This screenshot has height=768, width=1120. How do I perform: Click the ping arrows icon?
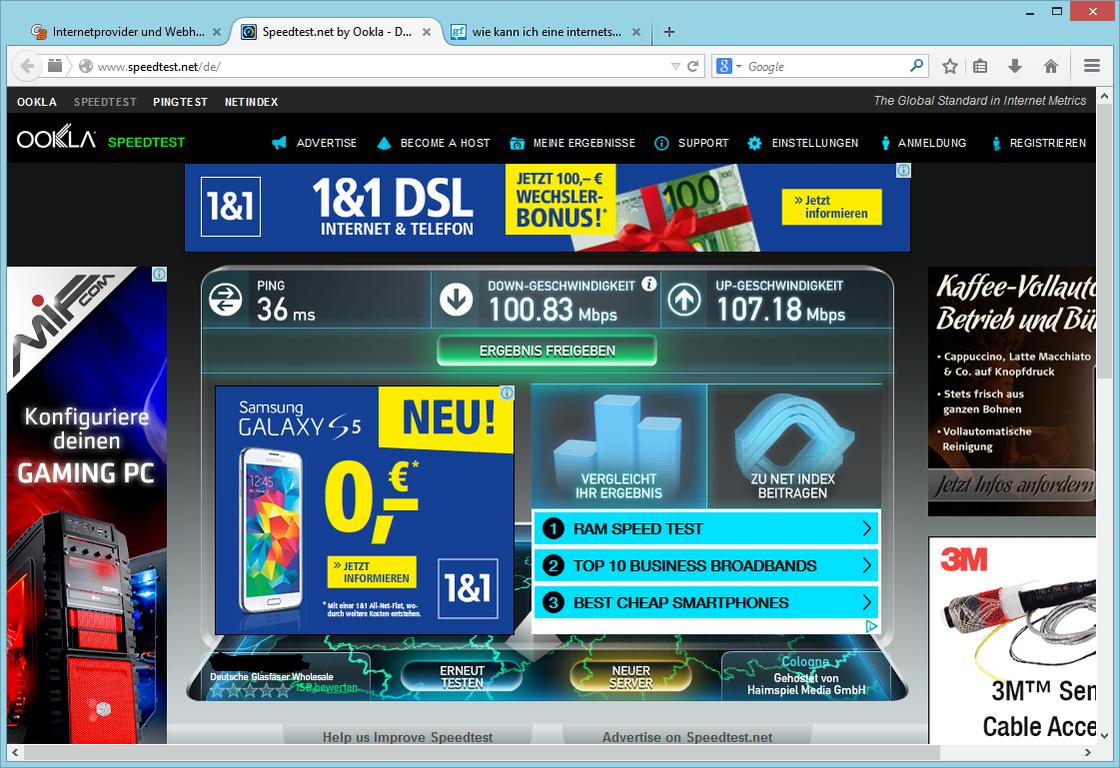pos(226,299)
